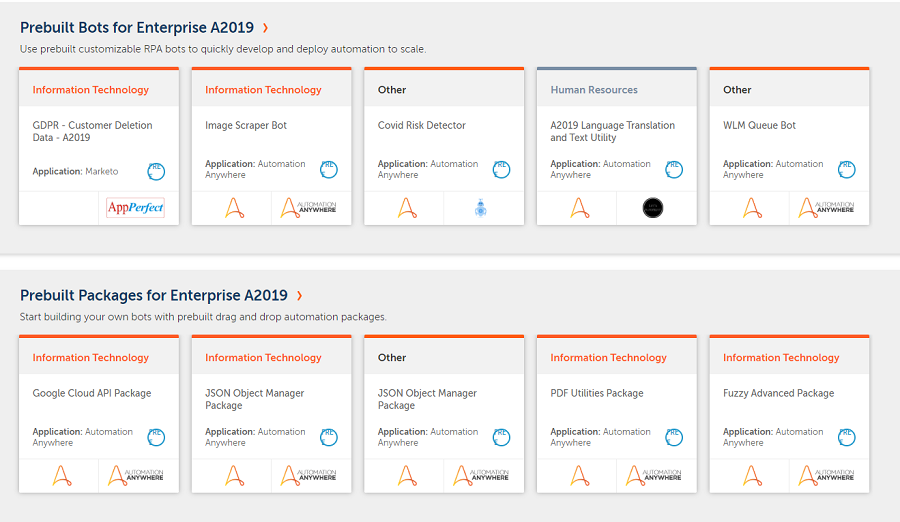Click orange A icon on WLM Queue Bot card
The height and width of the screenshot is (522, 900).
(x=752, y=208)
